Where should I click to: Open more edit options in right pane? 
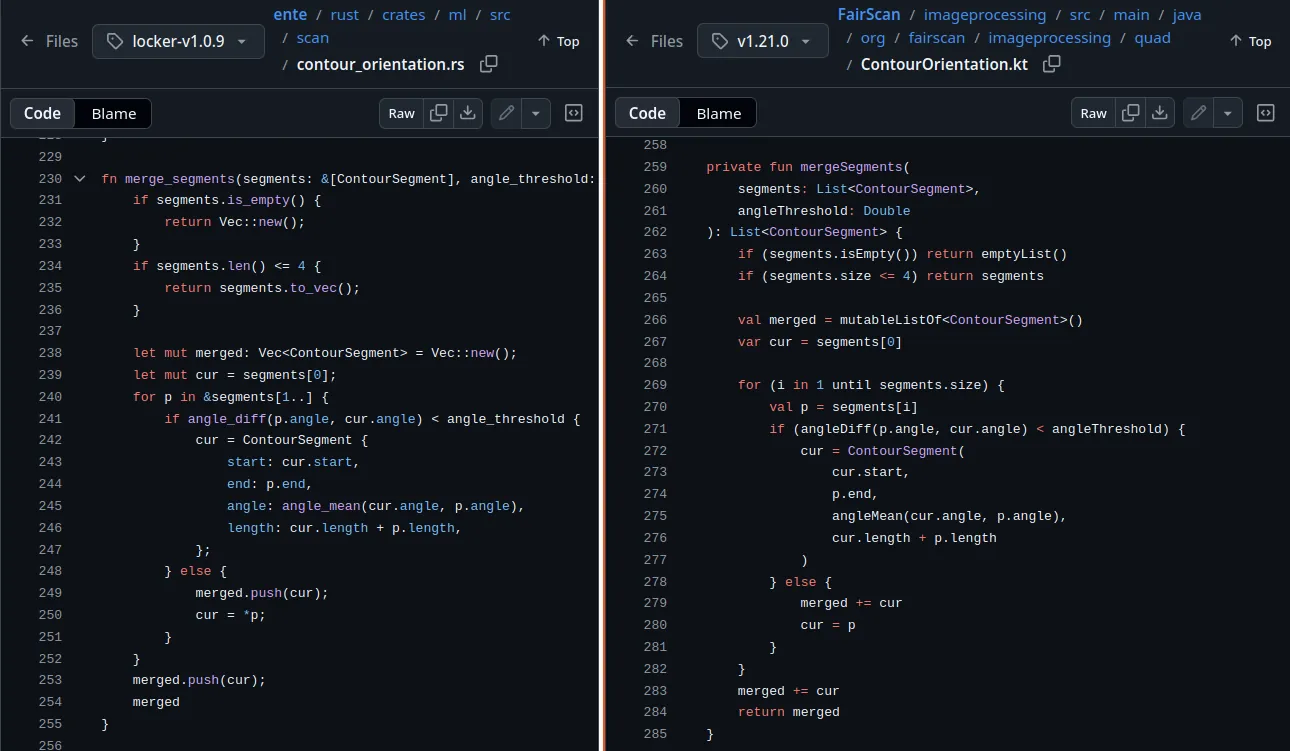tap(1228, 113)
